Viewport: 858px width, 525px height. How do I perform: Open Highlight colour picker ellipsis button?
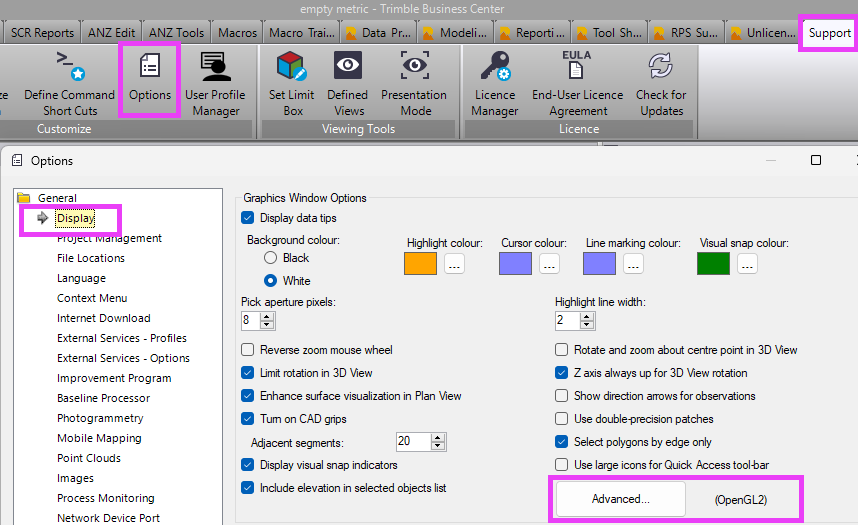click(x=454, y=264)
